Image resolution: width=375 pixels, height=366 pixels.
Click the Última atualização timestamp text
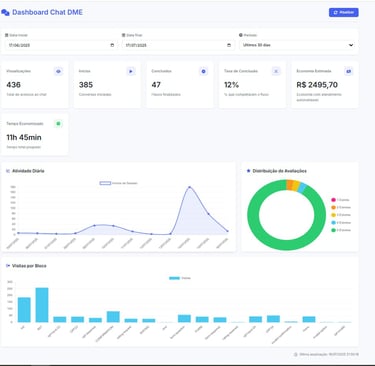pyautogui.click(x=329, y=354)
